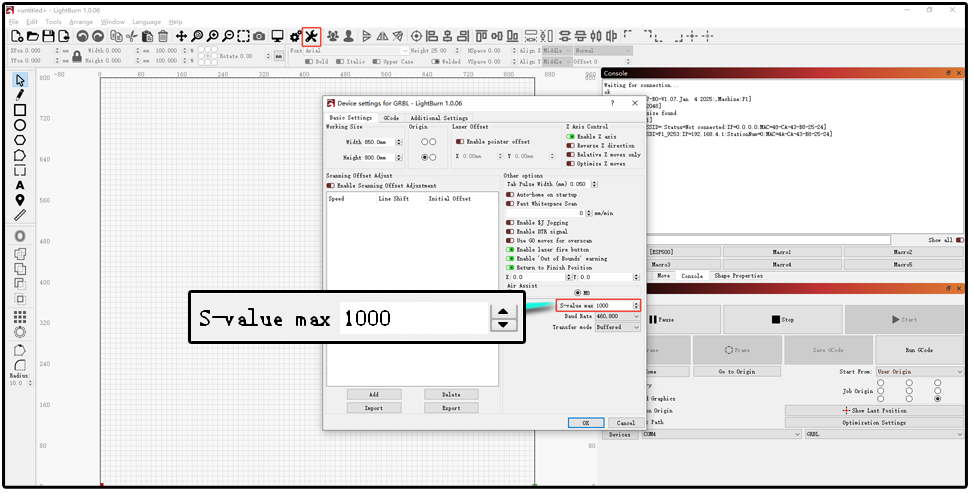This screenshot has height=493, width=972.
Task: Select the Position Laser pin tool
Action: click(20, 200)
